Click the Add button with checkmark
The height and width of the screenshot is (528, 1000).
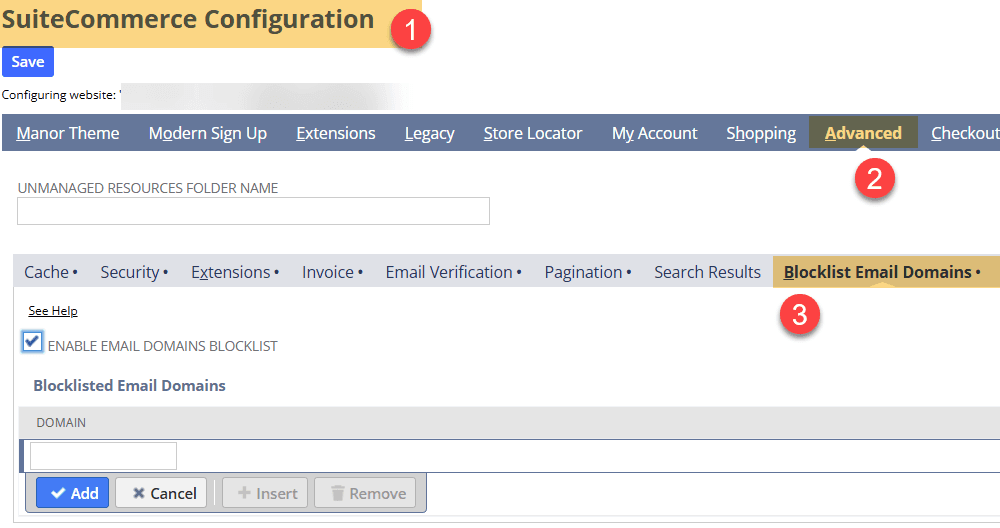click(73, 493)
